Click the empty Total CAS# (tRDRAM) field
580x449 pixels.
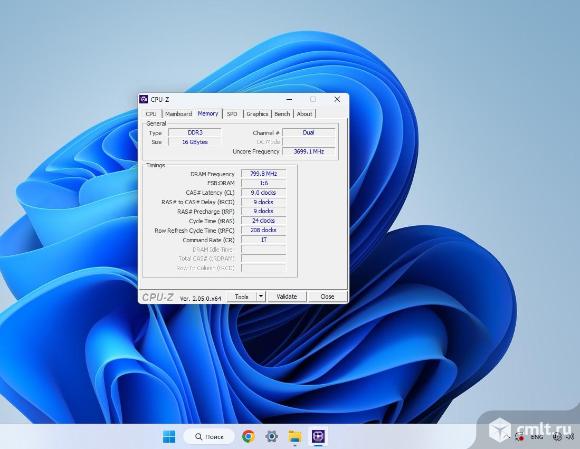(263, 259)
